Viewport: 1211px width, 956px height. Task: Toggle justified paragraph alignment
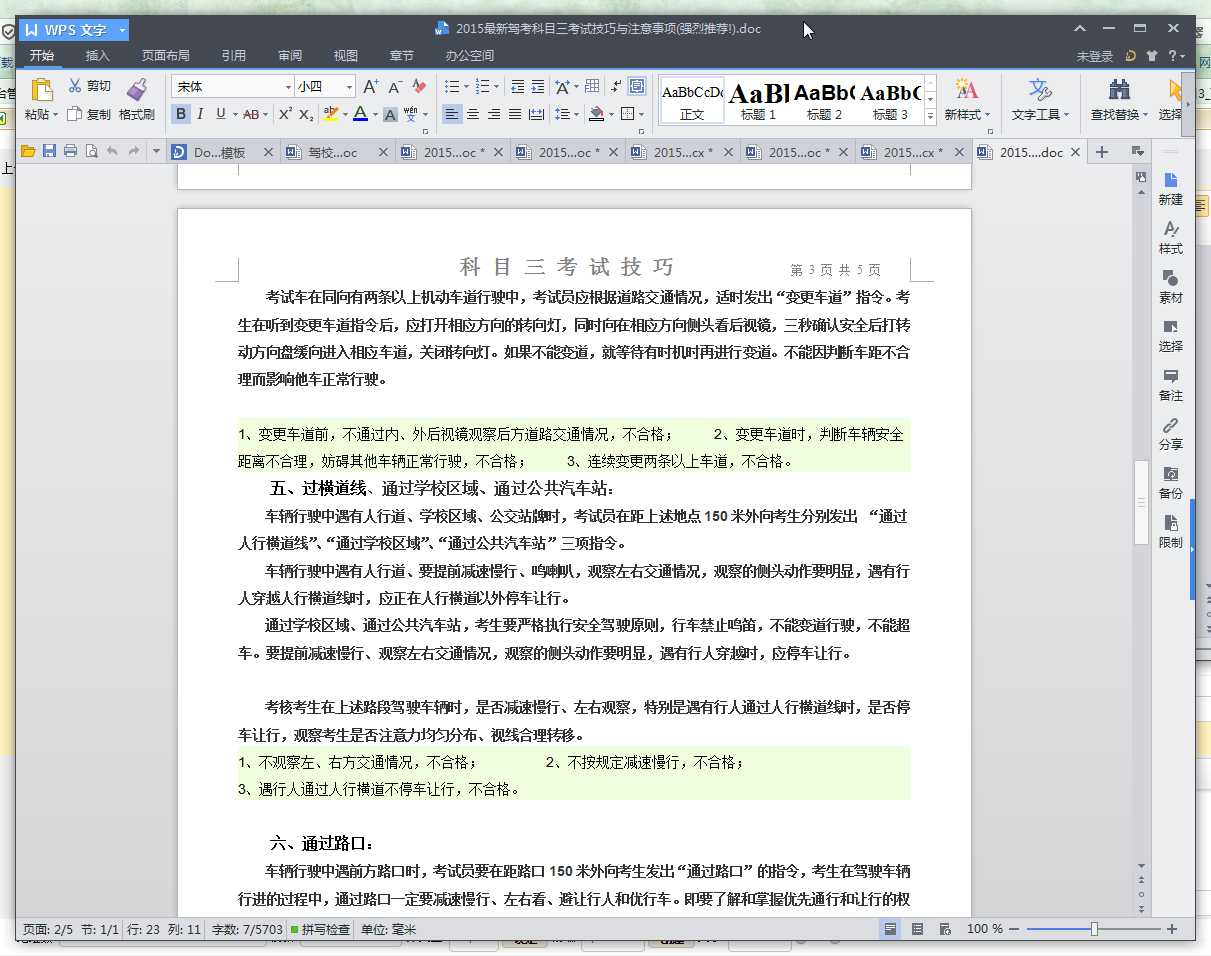tap(515, 114)
